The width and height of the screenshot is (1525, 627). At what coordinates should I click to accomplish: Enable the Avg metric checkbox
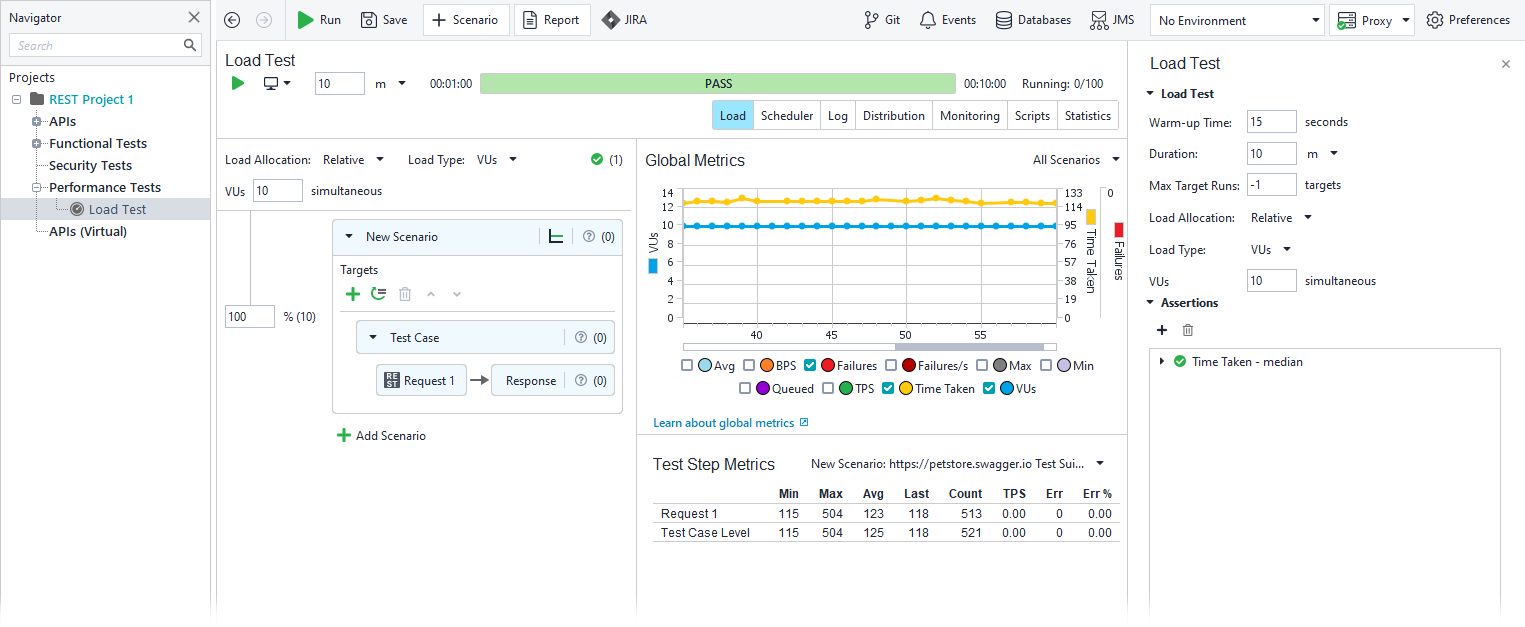[x=688, y=365]
